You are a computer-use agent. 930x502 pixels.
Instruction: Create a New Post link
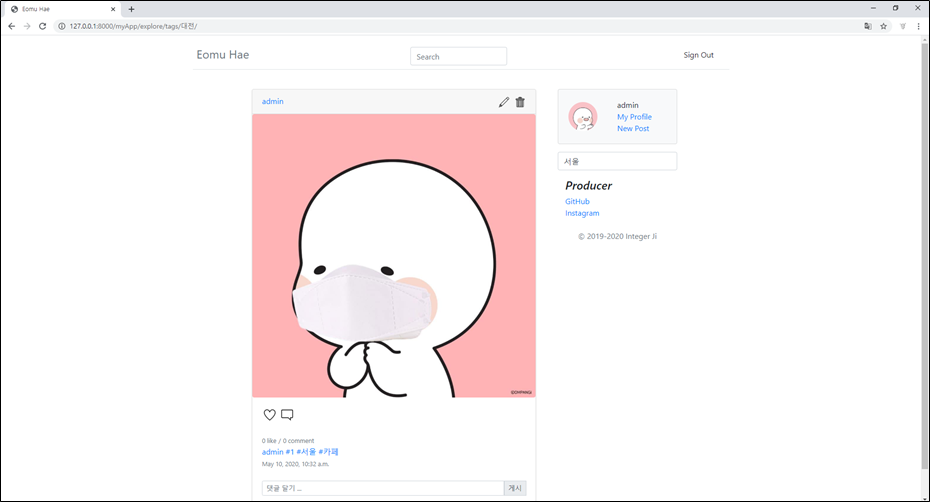[x=633, y=128]
